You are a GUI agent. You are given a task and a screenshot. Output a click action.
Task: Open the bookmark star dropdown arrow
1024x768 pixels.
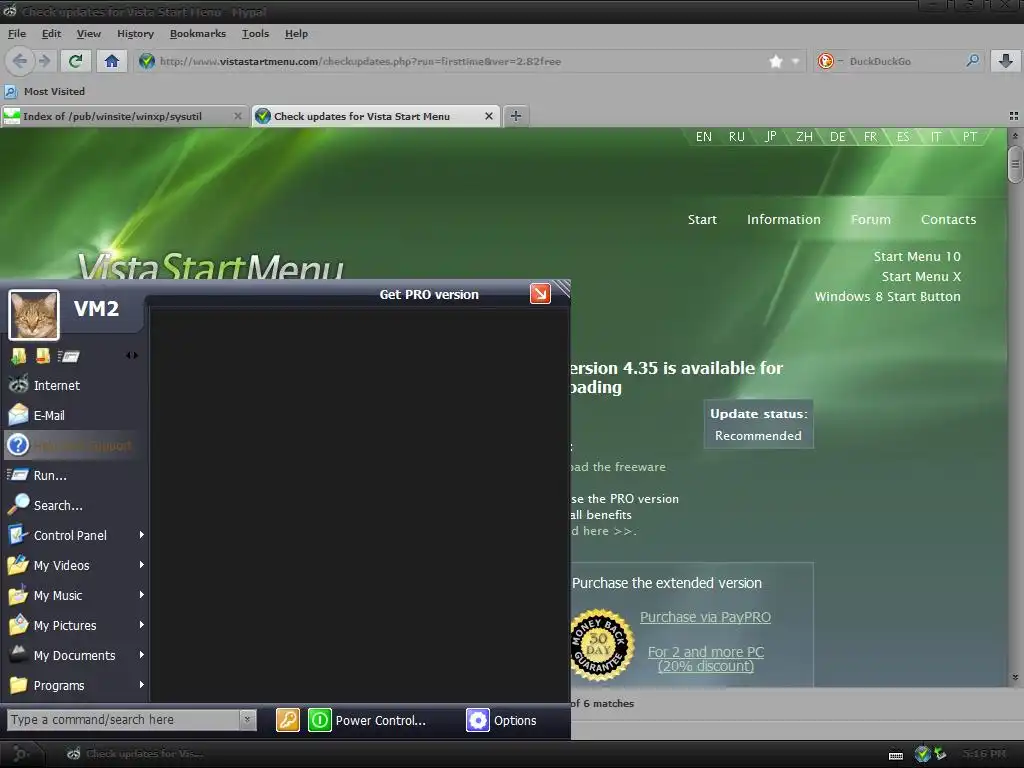[795, 61]
